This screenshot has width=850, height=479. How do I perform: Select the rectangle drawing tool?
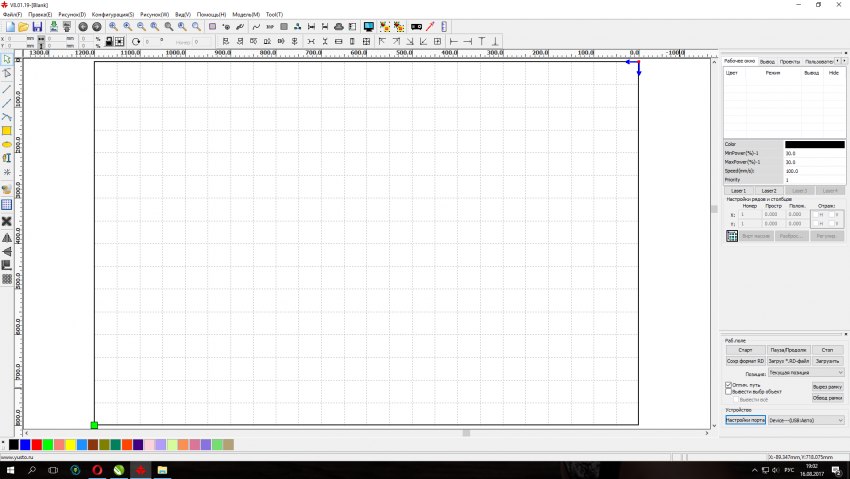click(x=7, y=131)
